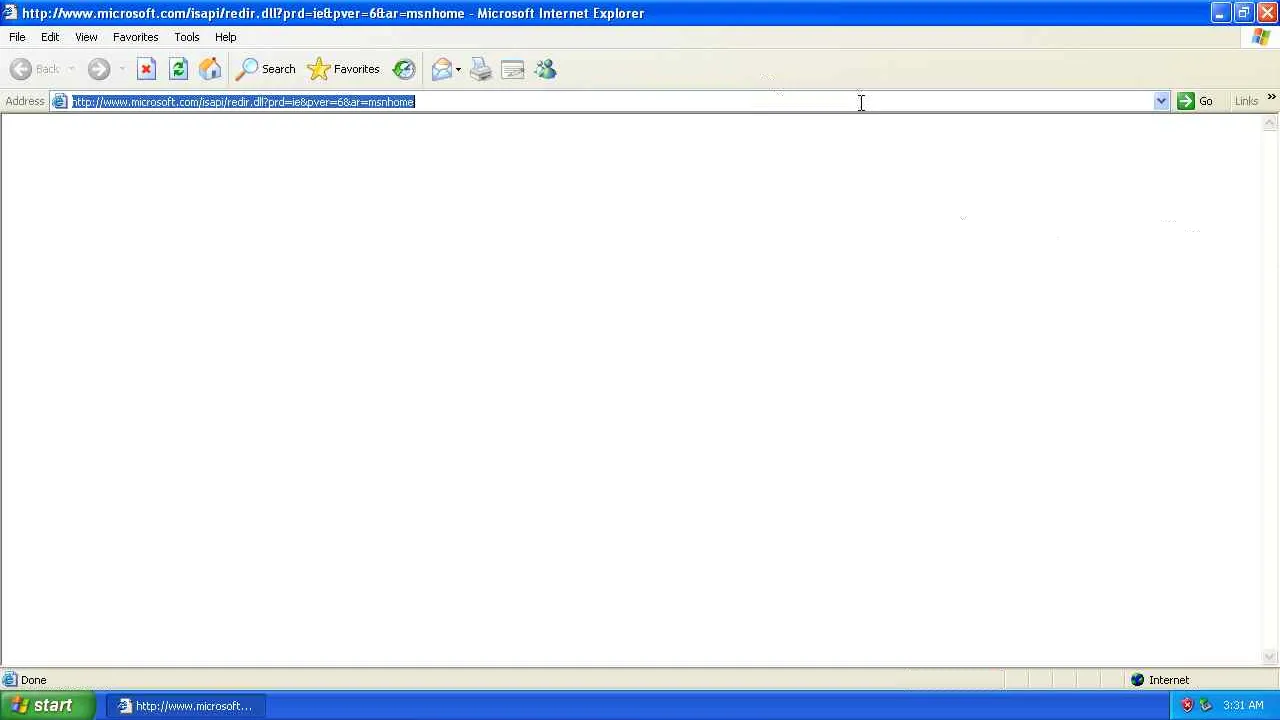This screenshot has height=720, width=1280.
Task: Expand the Forward button history dropdown arrow
Action: [x=122, y=69]
